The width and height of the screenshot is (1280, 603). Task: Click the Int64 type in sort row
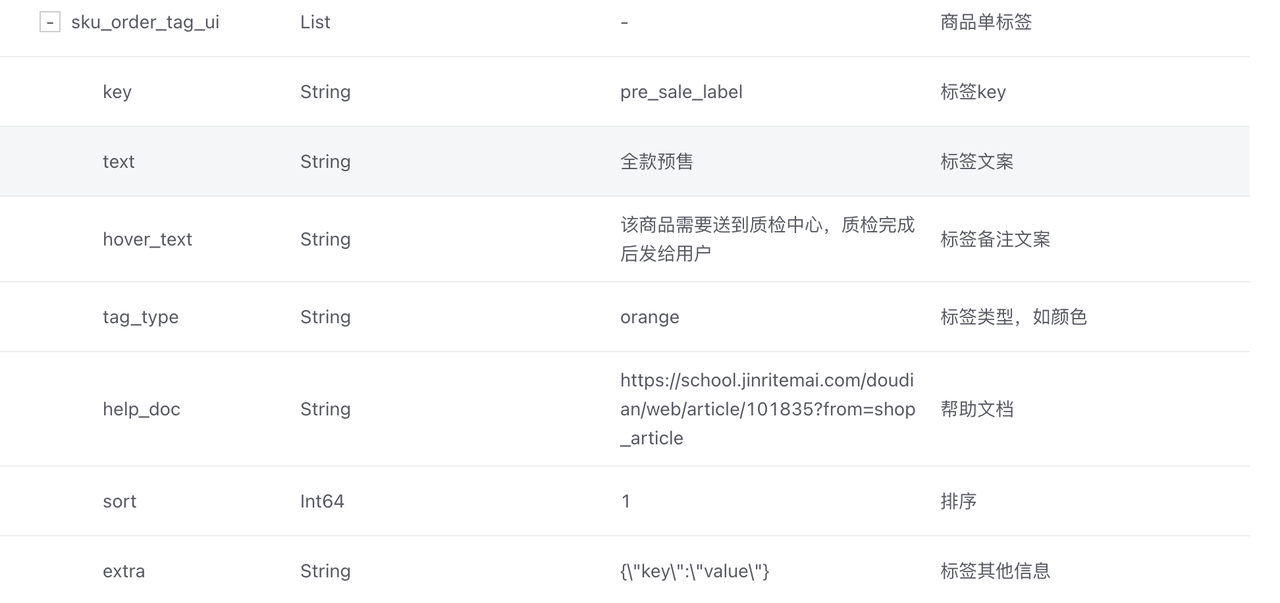tap(322, 501)
